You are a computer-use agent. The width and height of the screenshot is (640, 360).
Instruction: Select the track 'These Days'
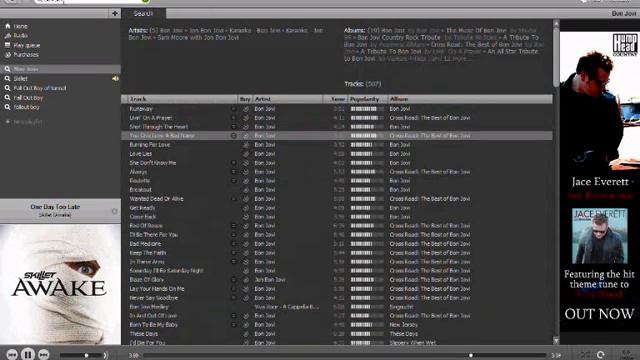coord(143,334)
